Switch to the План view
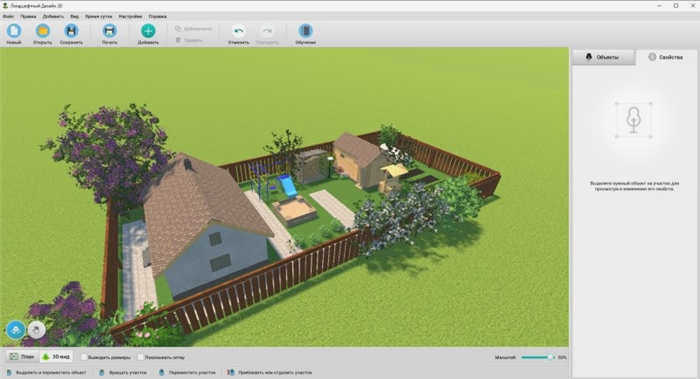This screenshot has height=379, width=700. 22,357
